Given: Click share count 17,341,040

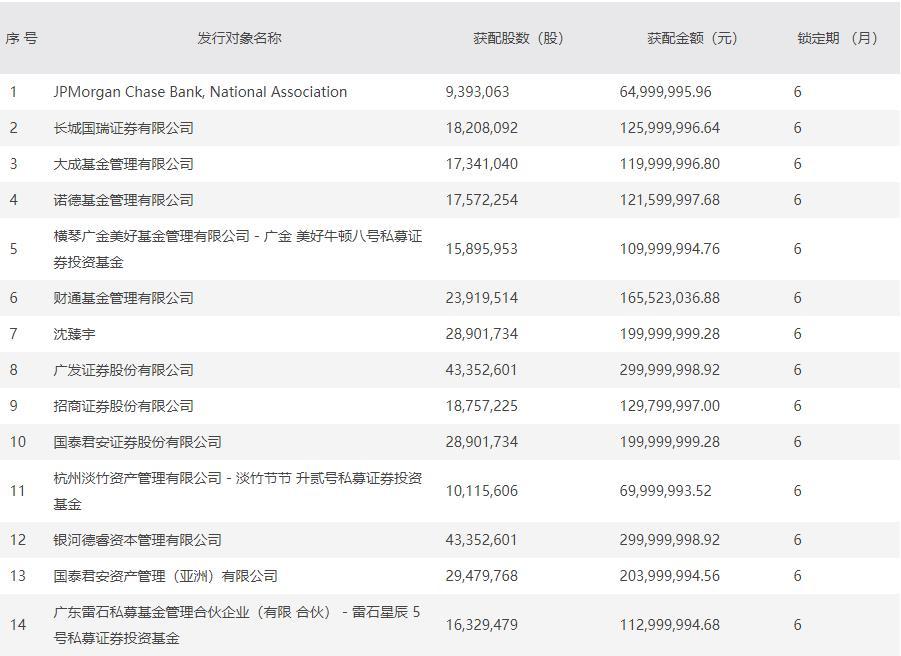Looking at the screenshot, I should click(482, 164).
